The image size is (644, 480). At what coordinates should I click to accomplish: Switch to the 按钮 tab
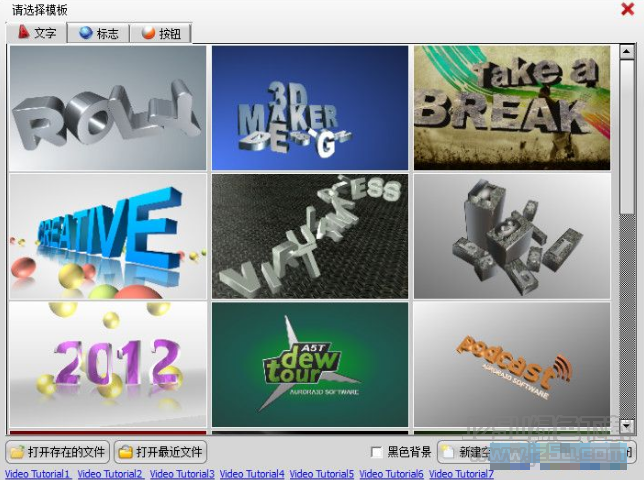click(161, 33)
